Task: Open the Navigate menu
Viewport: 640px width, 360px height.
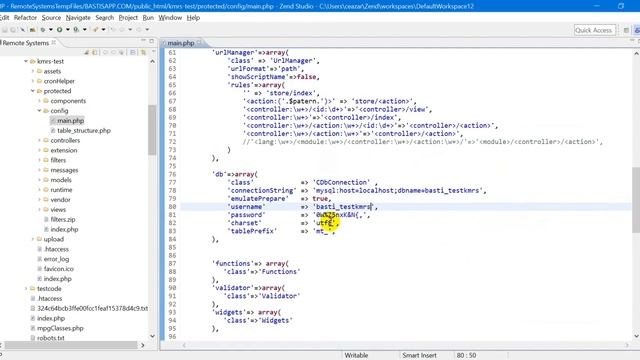Action: coord(78,18)
